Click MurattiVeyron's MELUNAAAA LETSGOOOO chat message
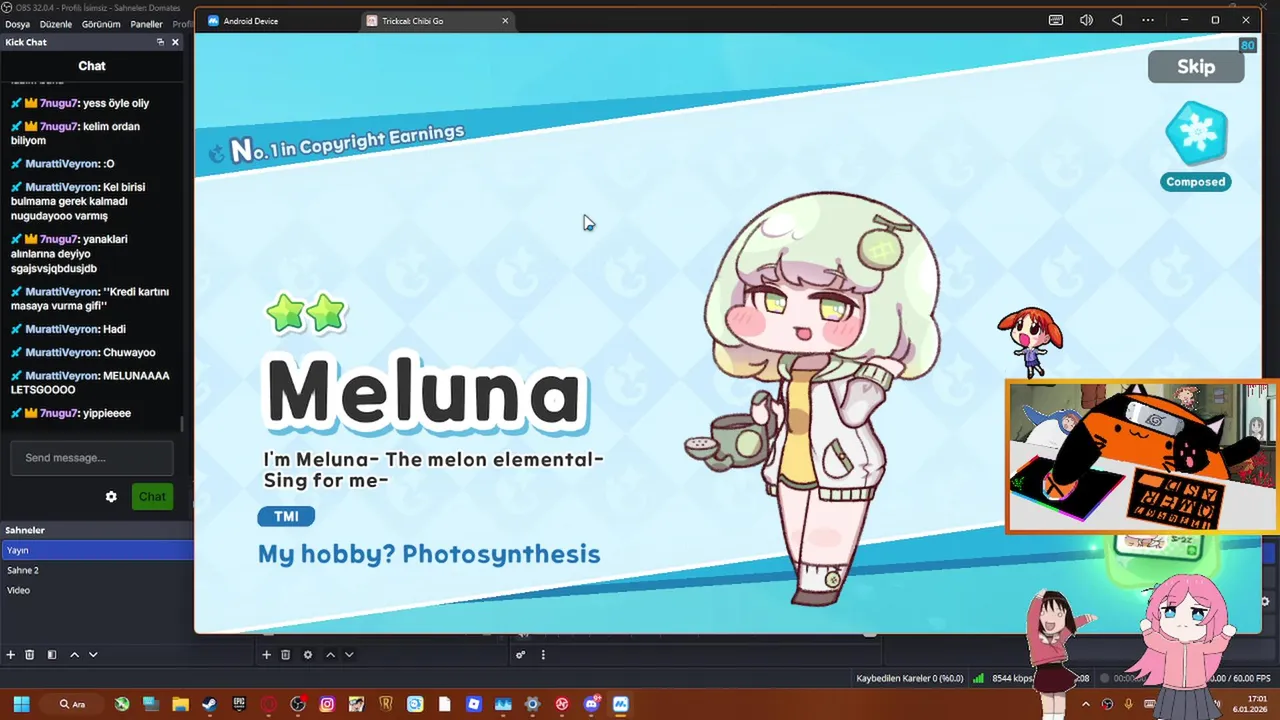Image resolution: width=1280 pixels, height=720 pixels. pos(90,382)
